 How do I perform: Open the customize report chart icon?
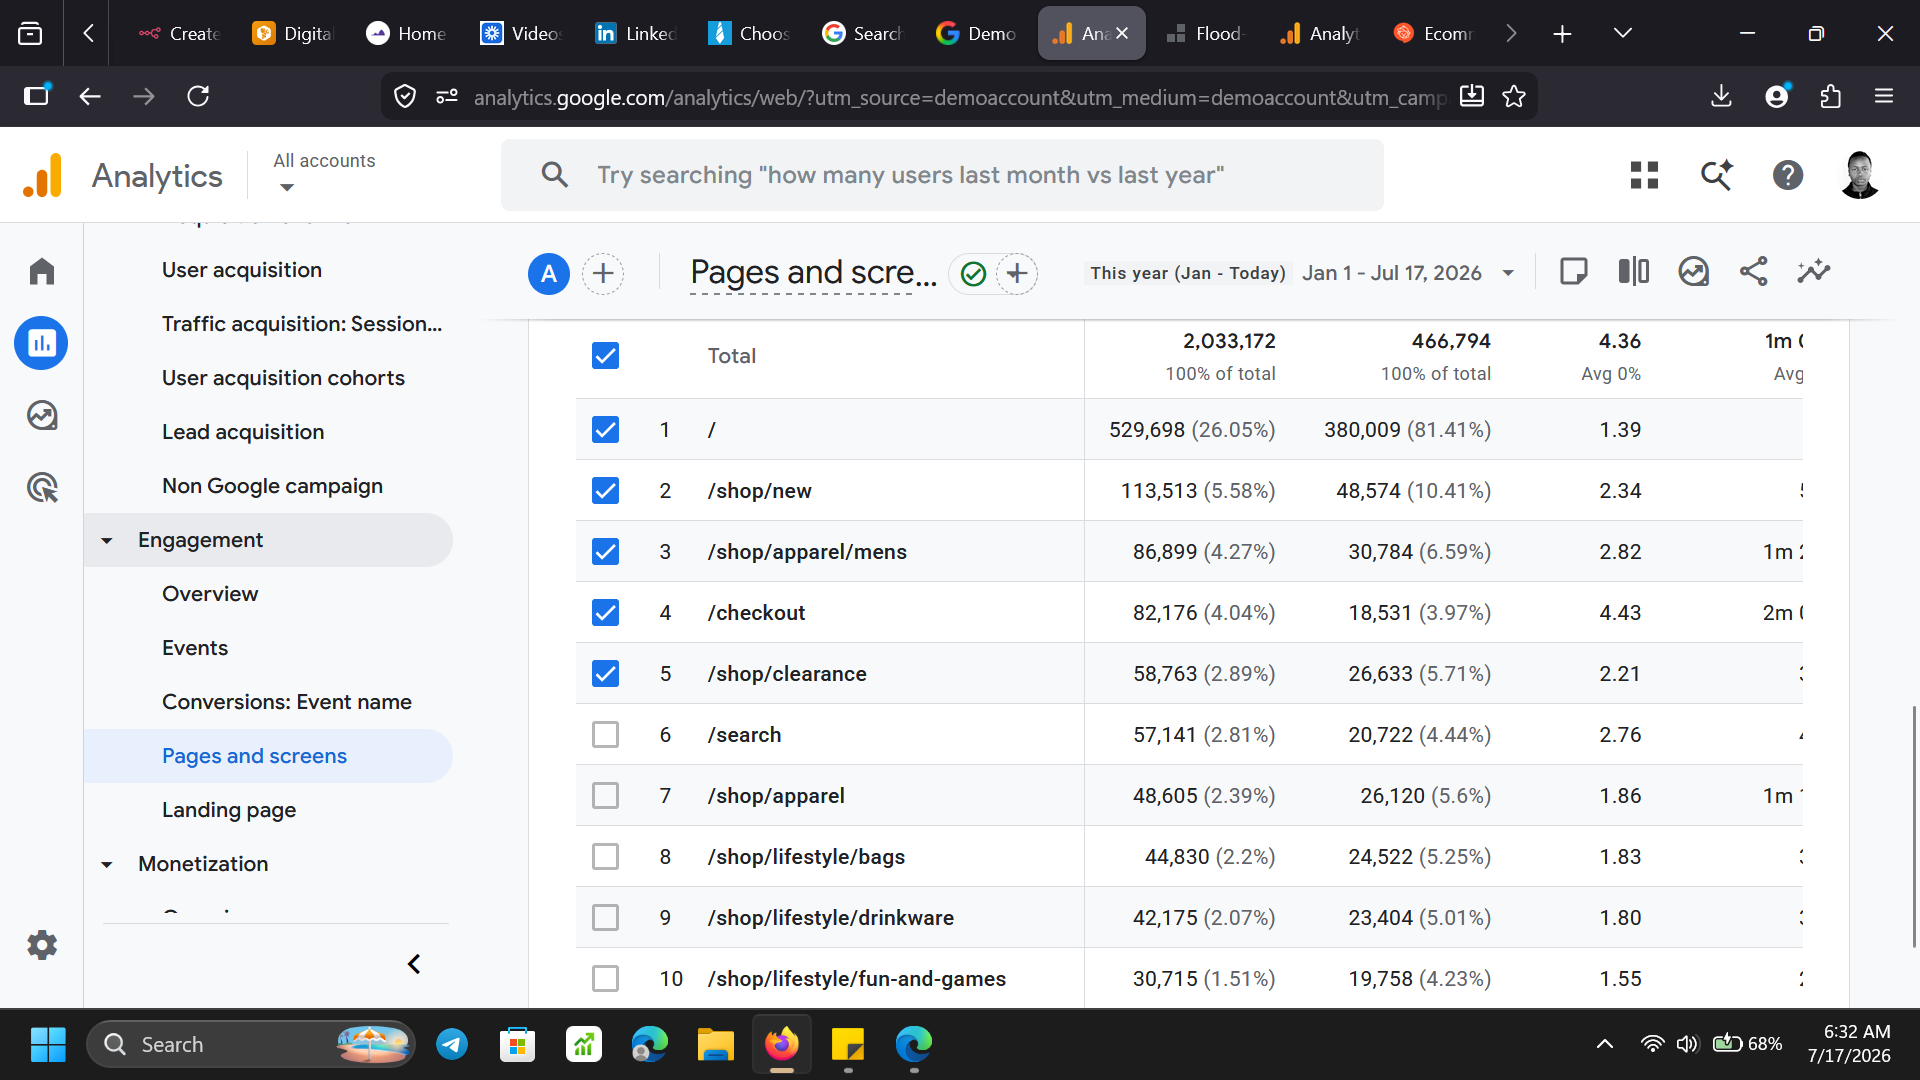coord(1694,271)
